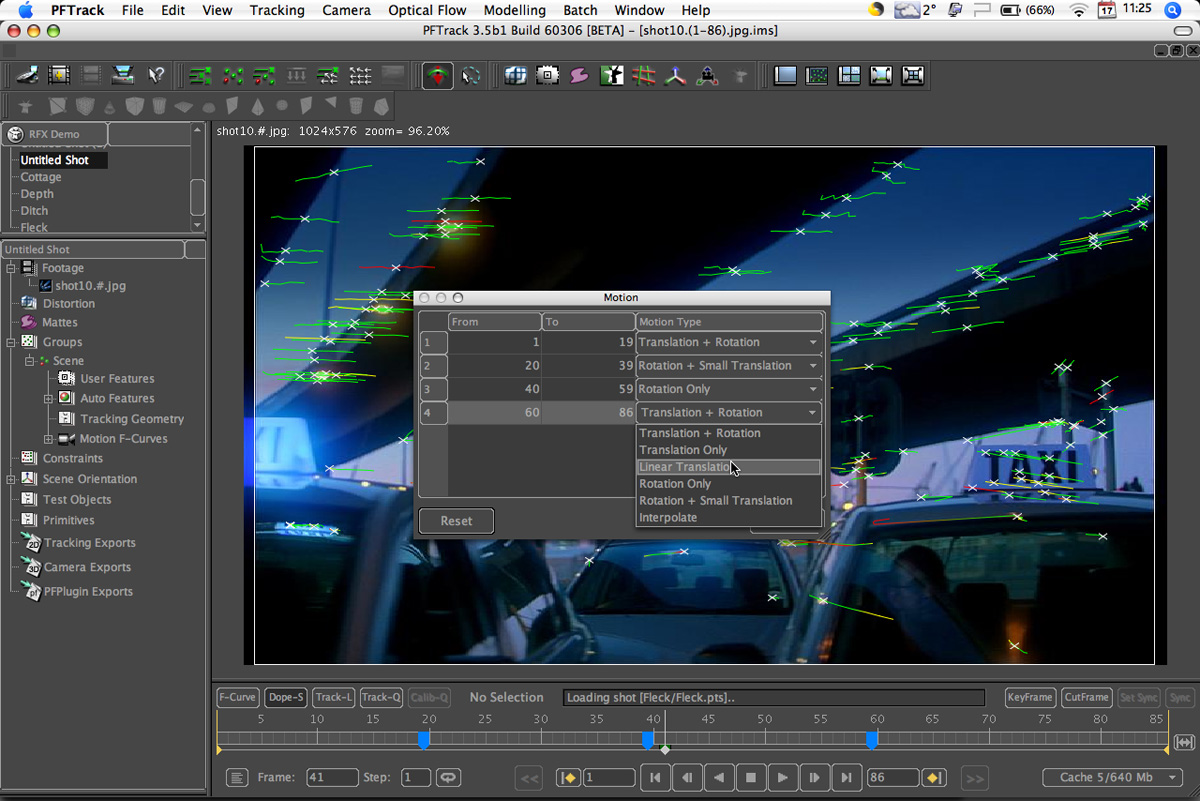
Task: Click the Mattes icon in the tree
Action: pos(28,322)
